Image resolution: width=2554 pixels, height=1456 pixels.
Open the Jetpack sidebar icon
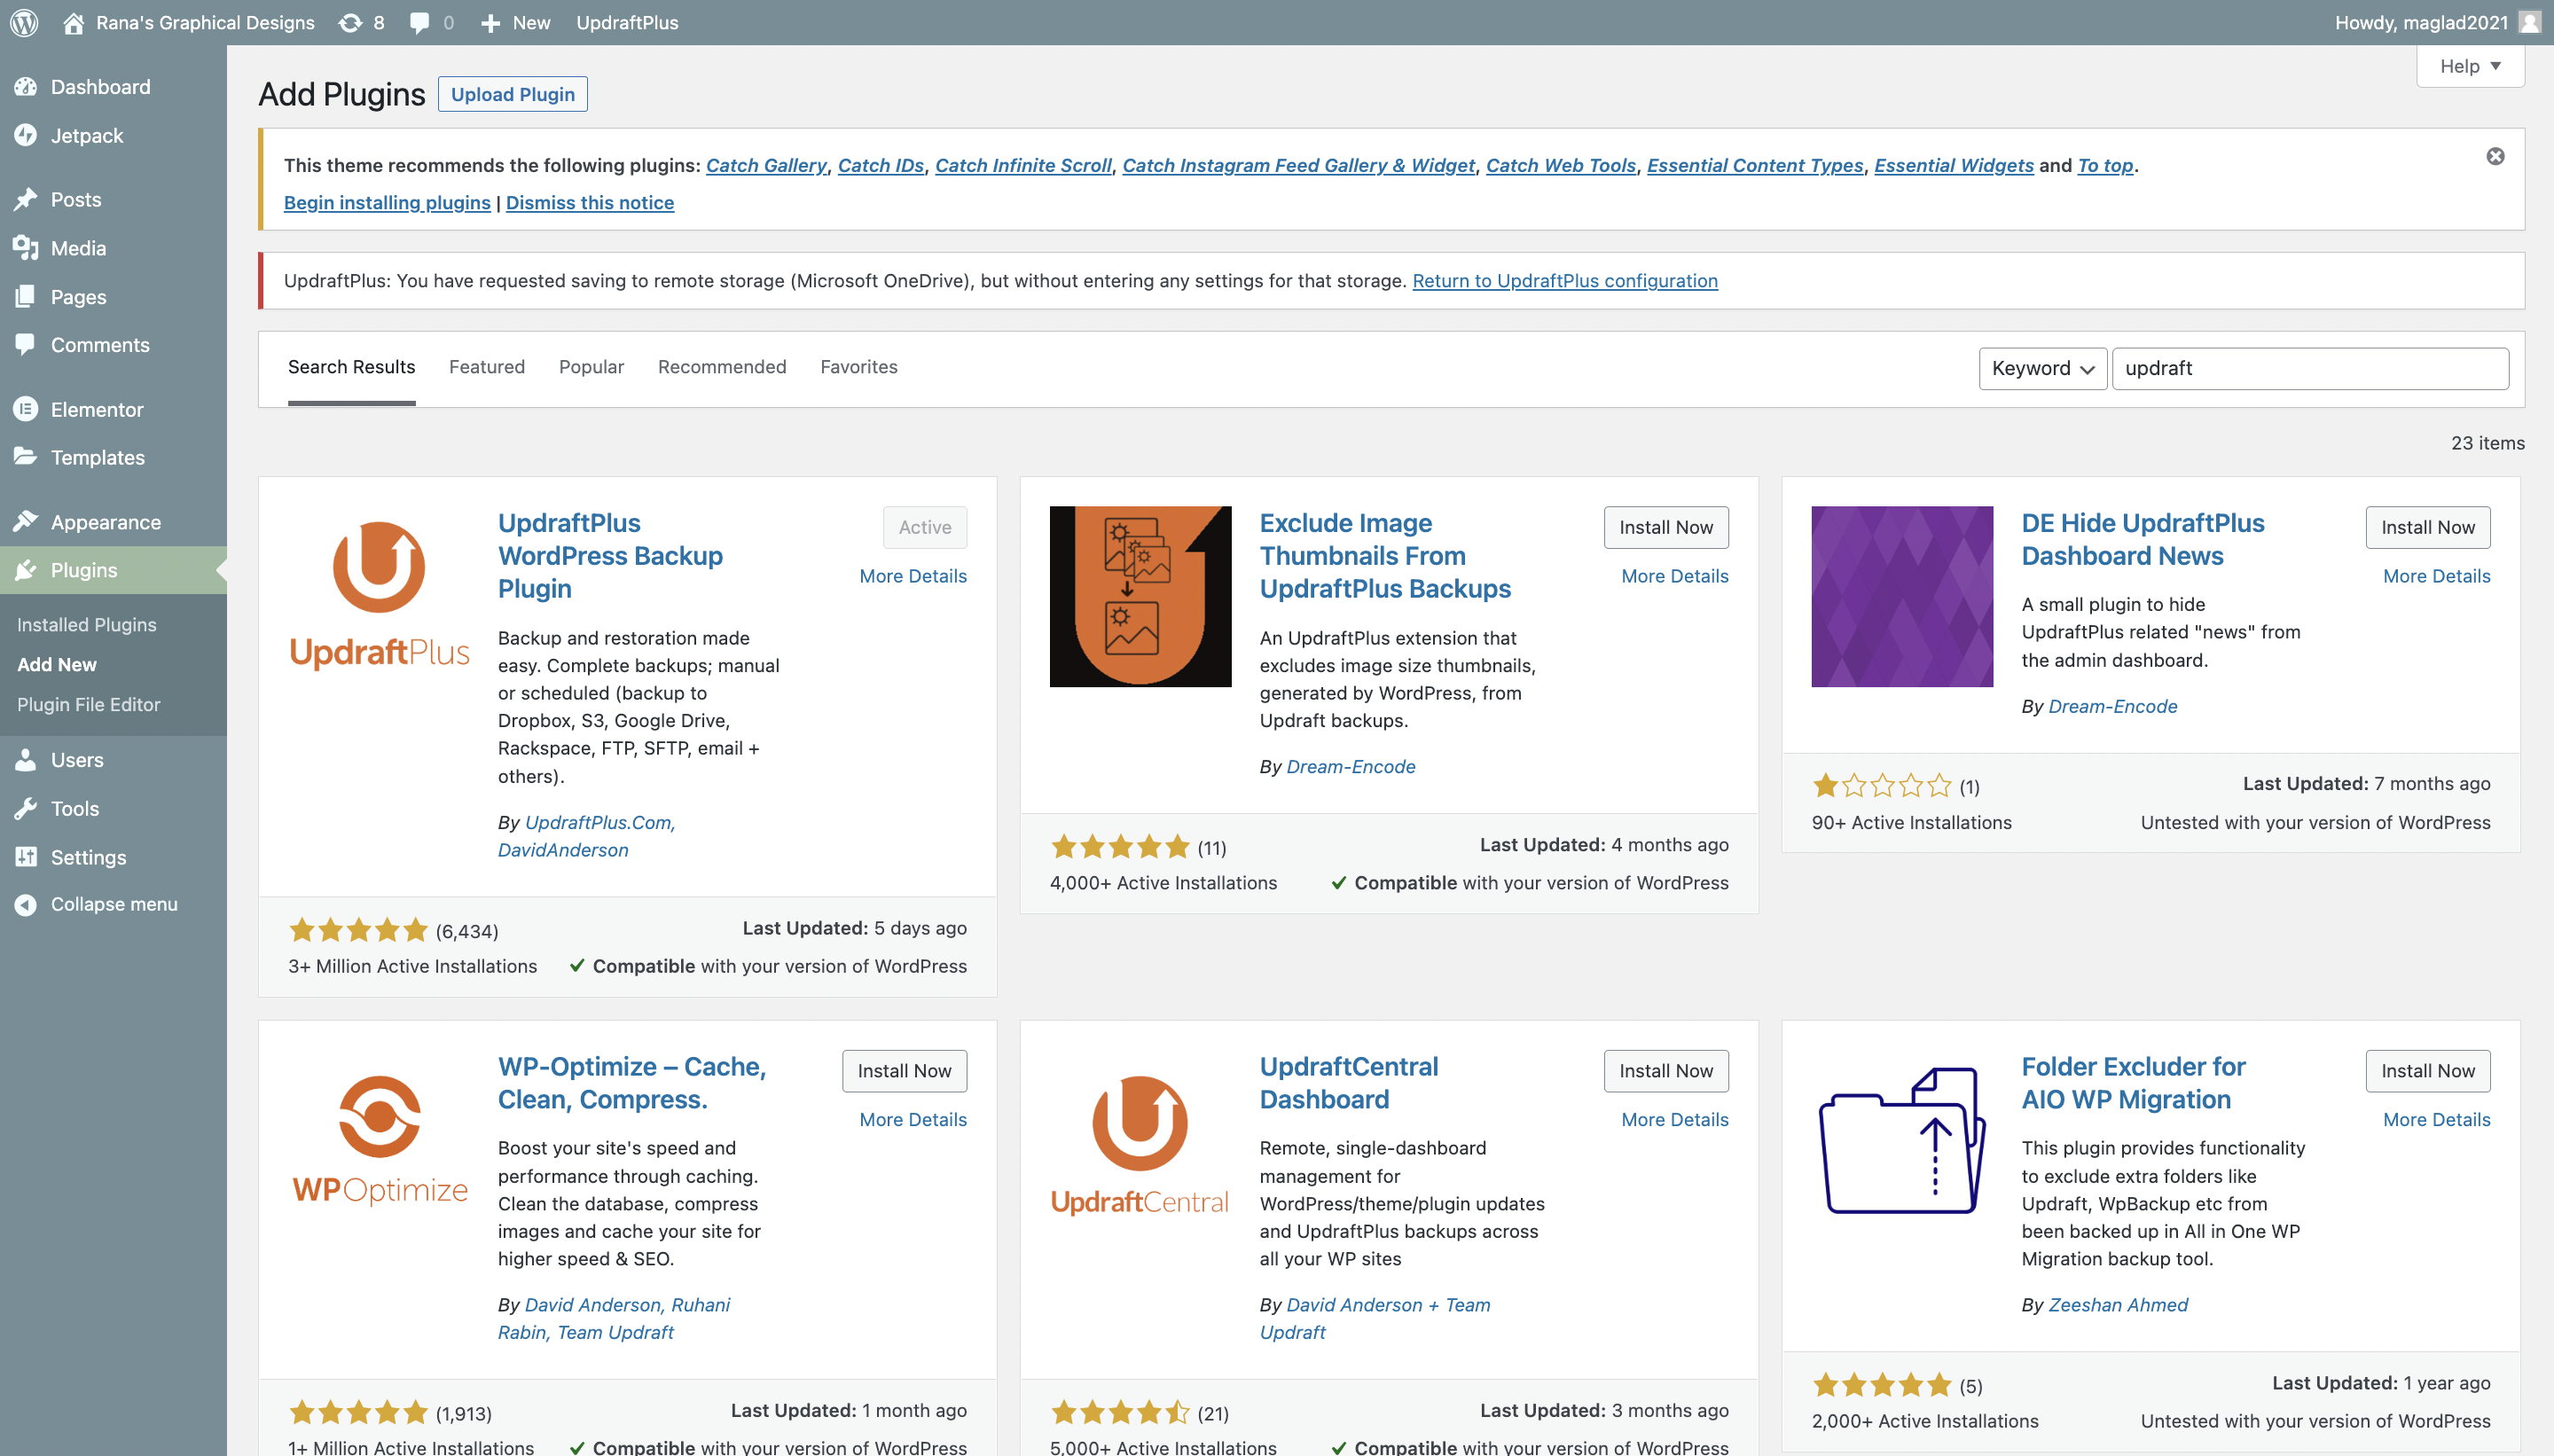[x=26, y=135]
